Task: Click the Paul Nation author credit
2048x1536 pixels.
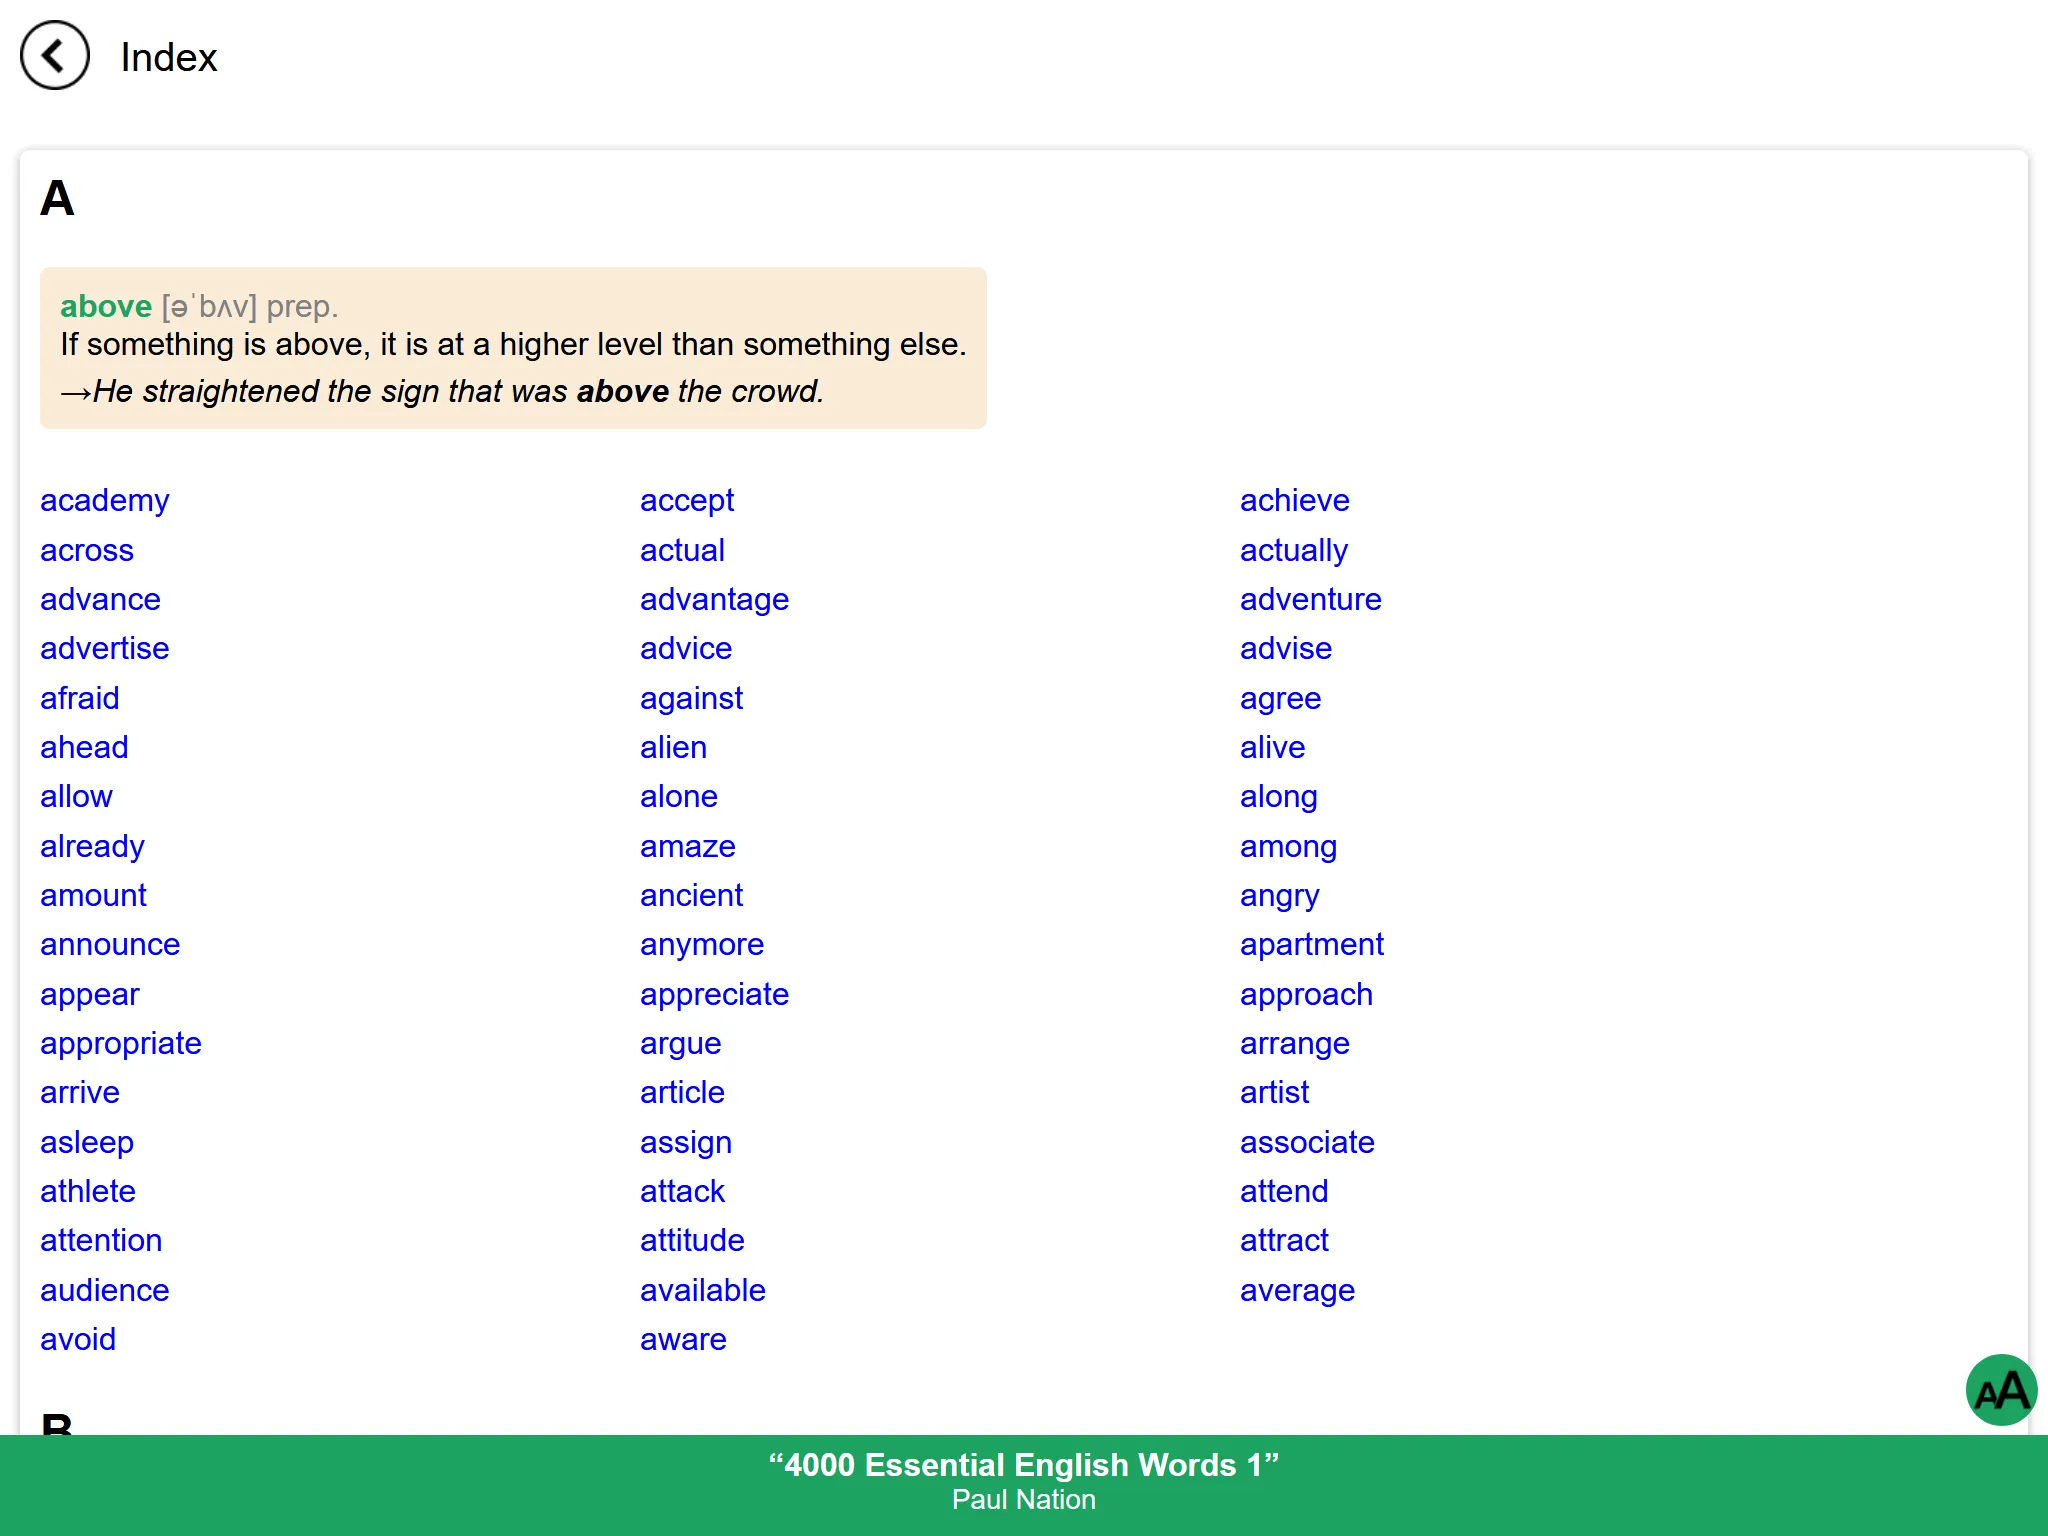Action: [1022, 1499]
